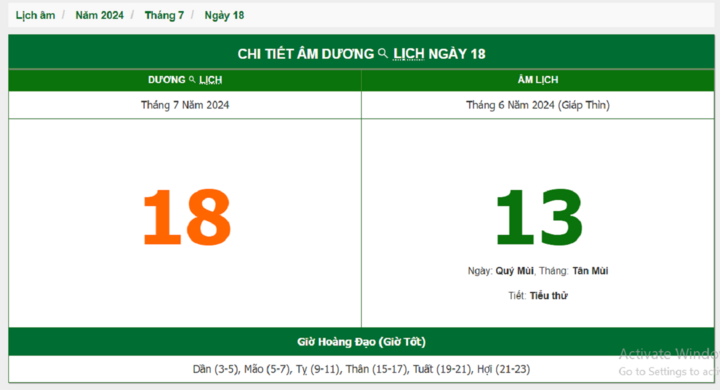Click the 'LỊCH' link in 'DƯƠNG LỊCH' header
The height and width of the screenshot is (390, 720).
[x=211, y=80]
